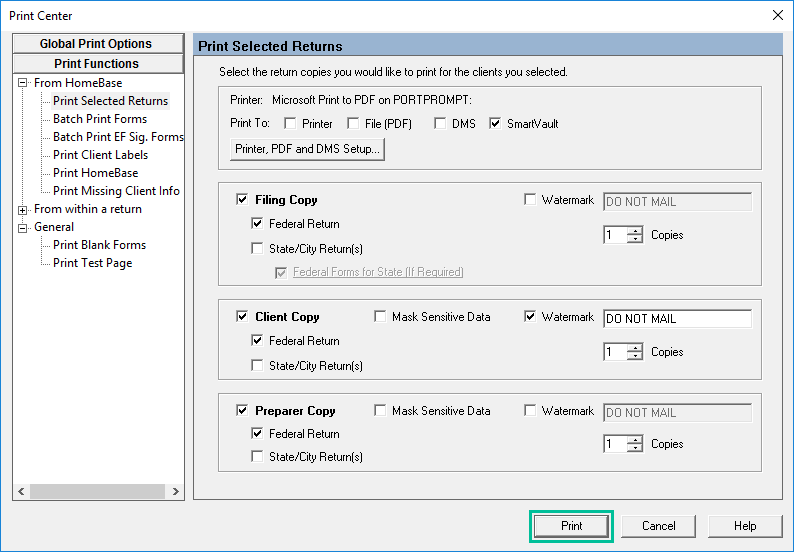Toggle Federal Forms for State checkbox
Image resolution: width=794 pixels, height=552 pixels.
(x=281, y=273)
